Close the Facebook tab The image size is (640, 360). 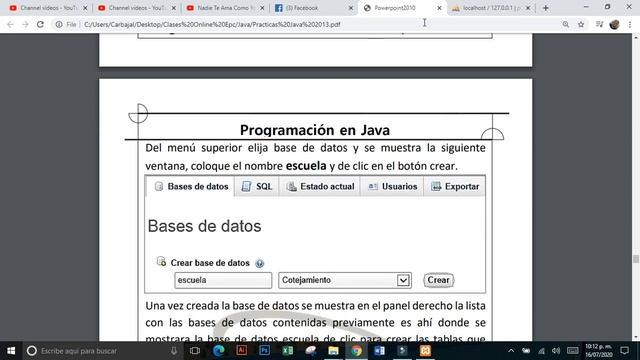pos(351,8)
